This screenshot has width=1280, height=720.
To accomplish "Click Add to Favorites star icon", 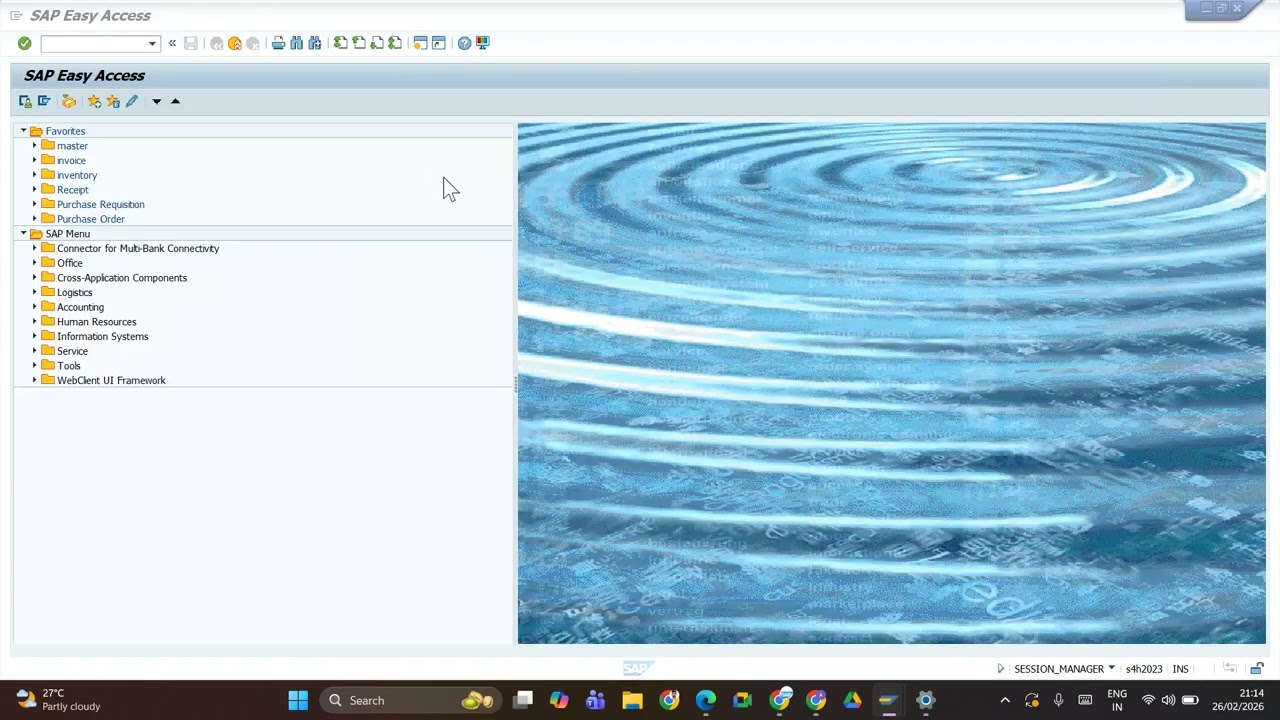I will (x=94, y=101).
